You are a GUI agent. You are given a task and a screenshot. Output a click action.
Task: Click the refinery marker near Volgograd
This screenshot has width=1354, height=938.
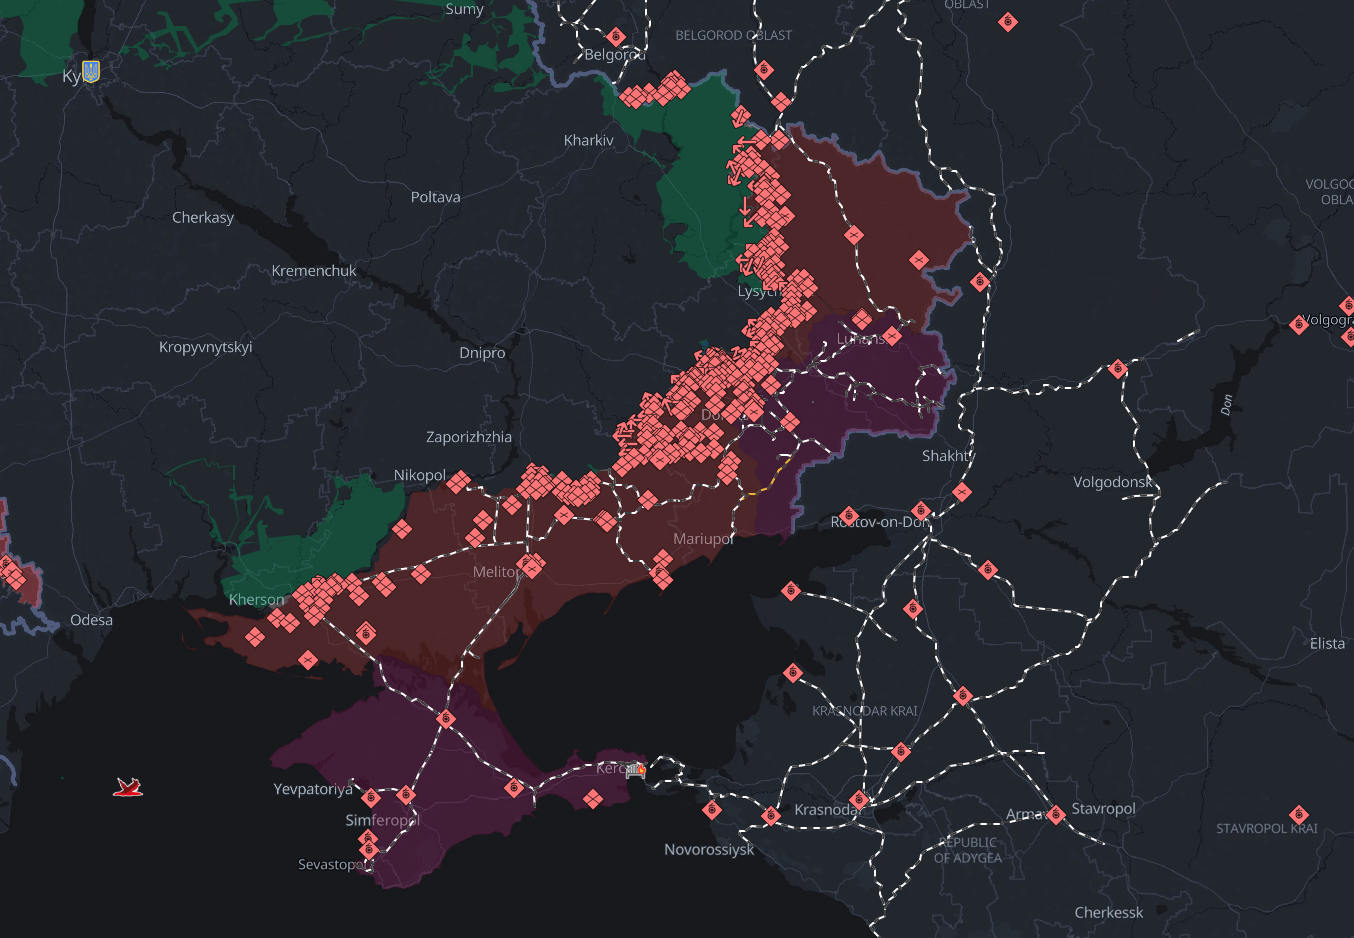pyautogui.click(x=1301, y=323)
